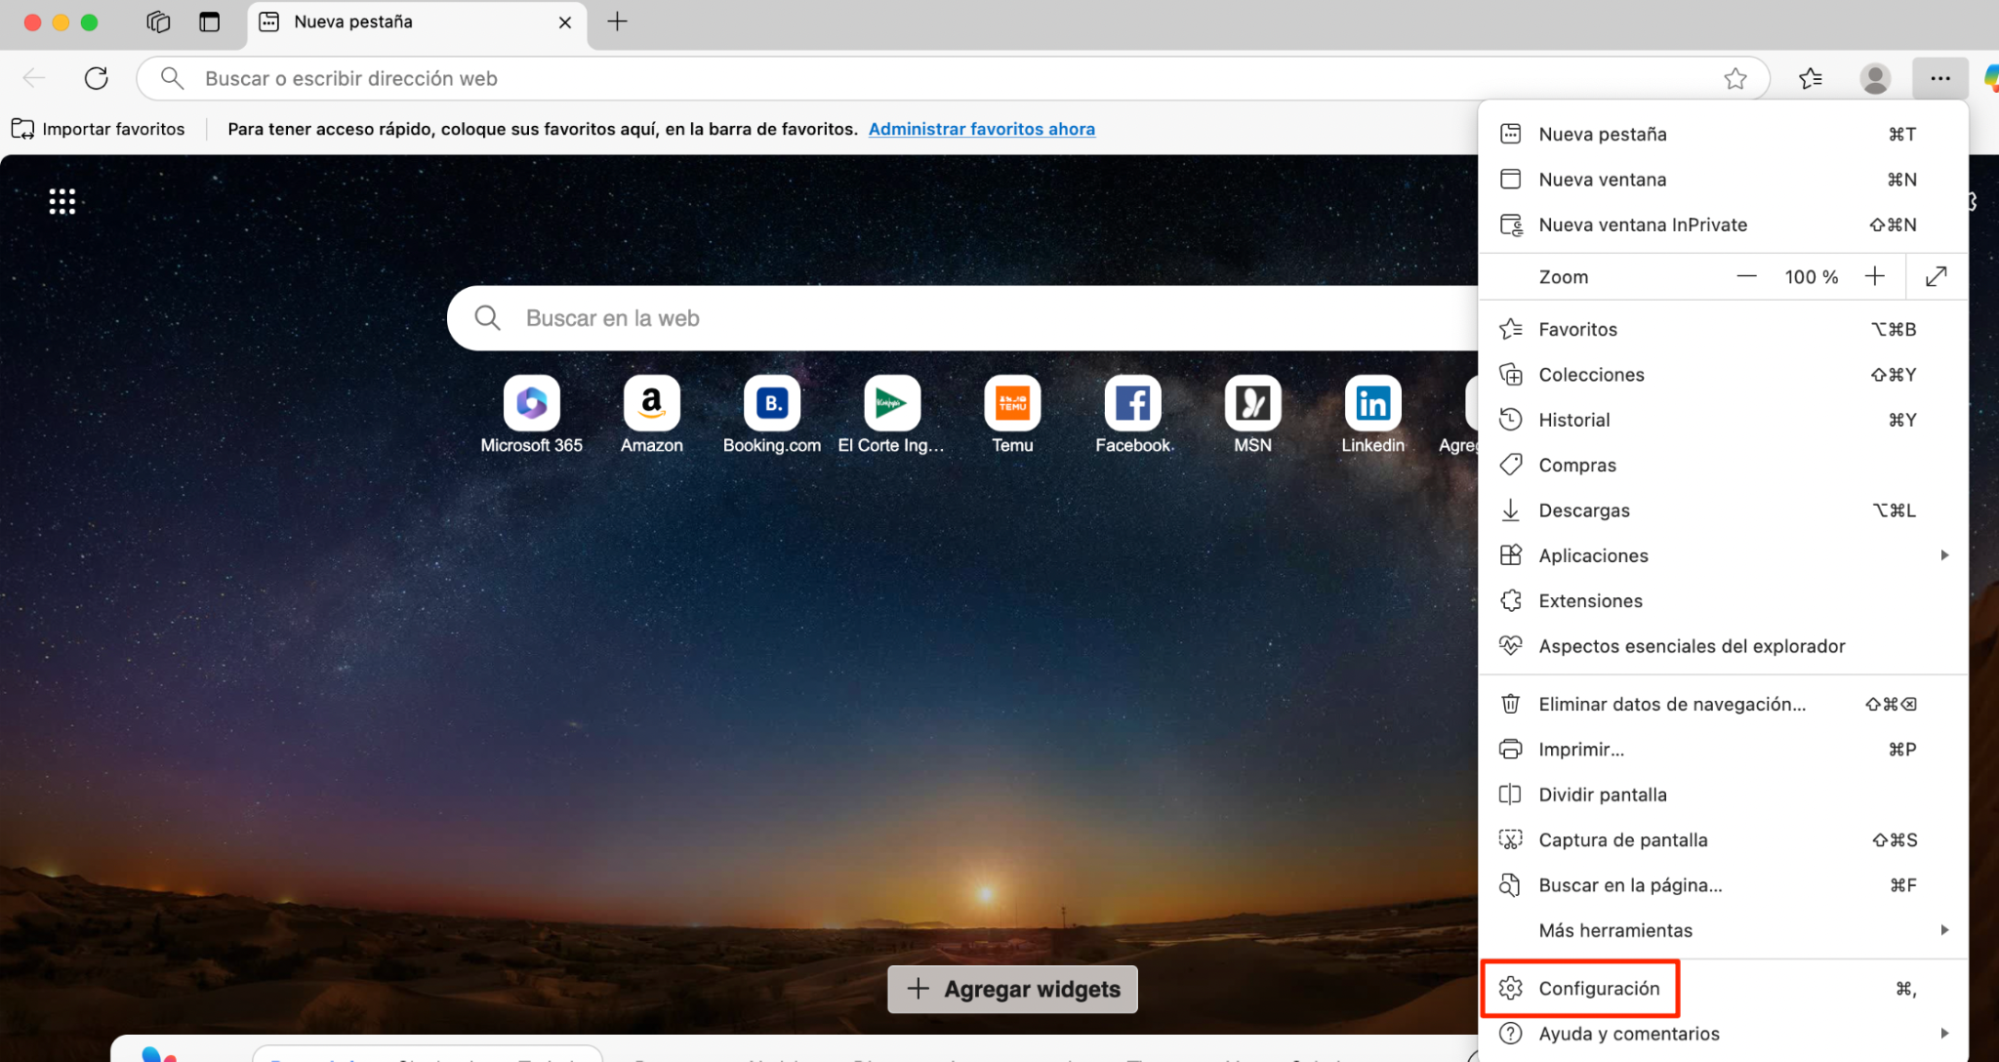
Task: Increase zoom with the plus control
Action: coord(1875,276)
